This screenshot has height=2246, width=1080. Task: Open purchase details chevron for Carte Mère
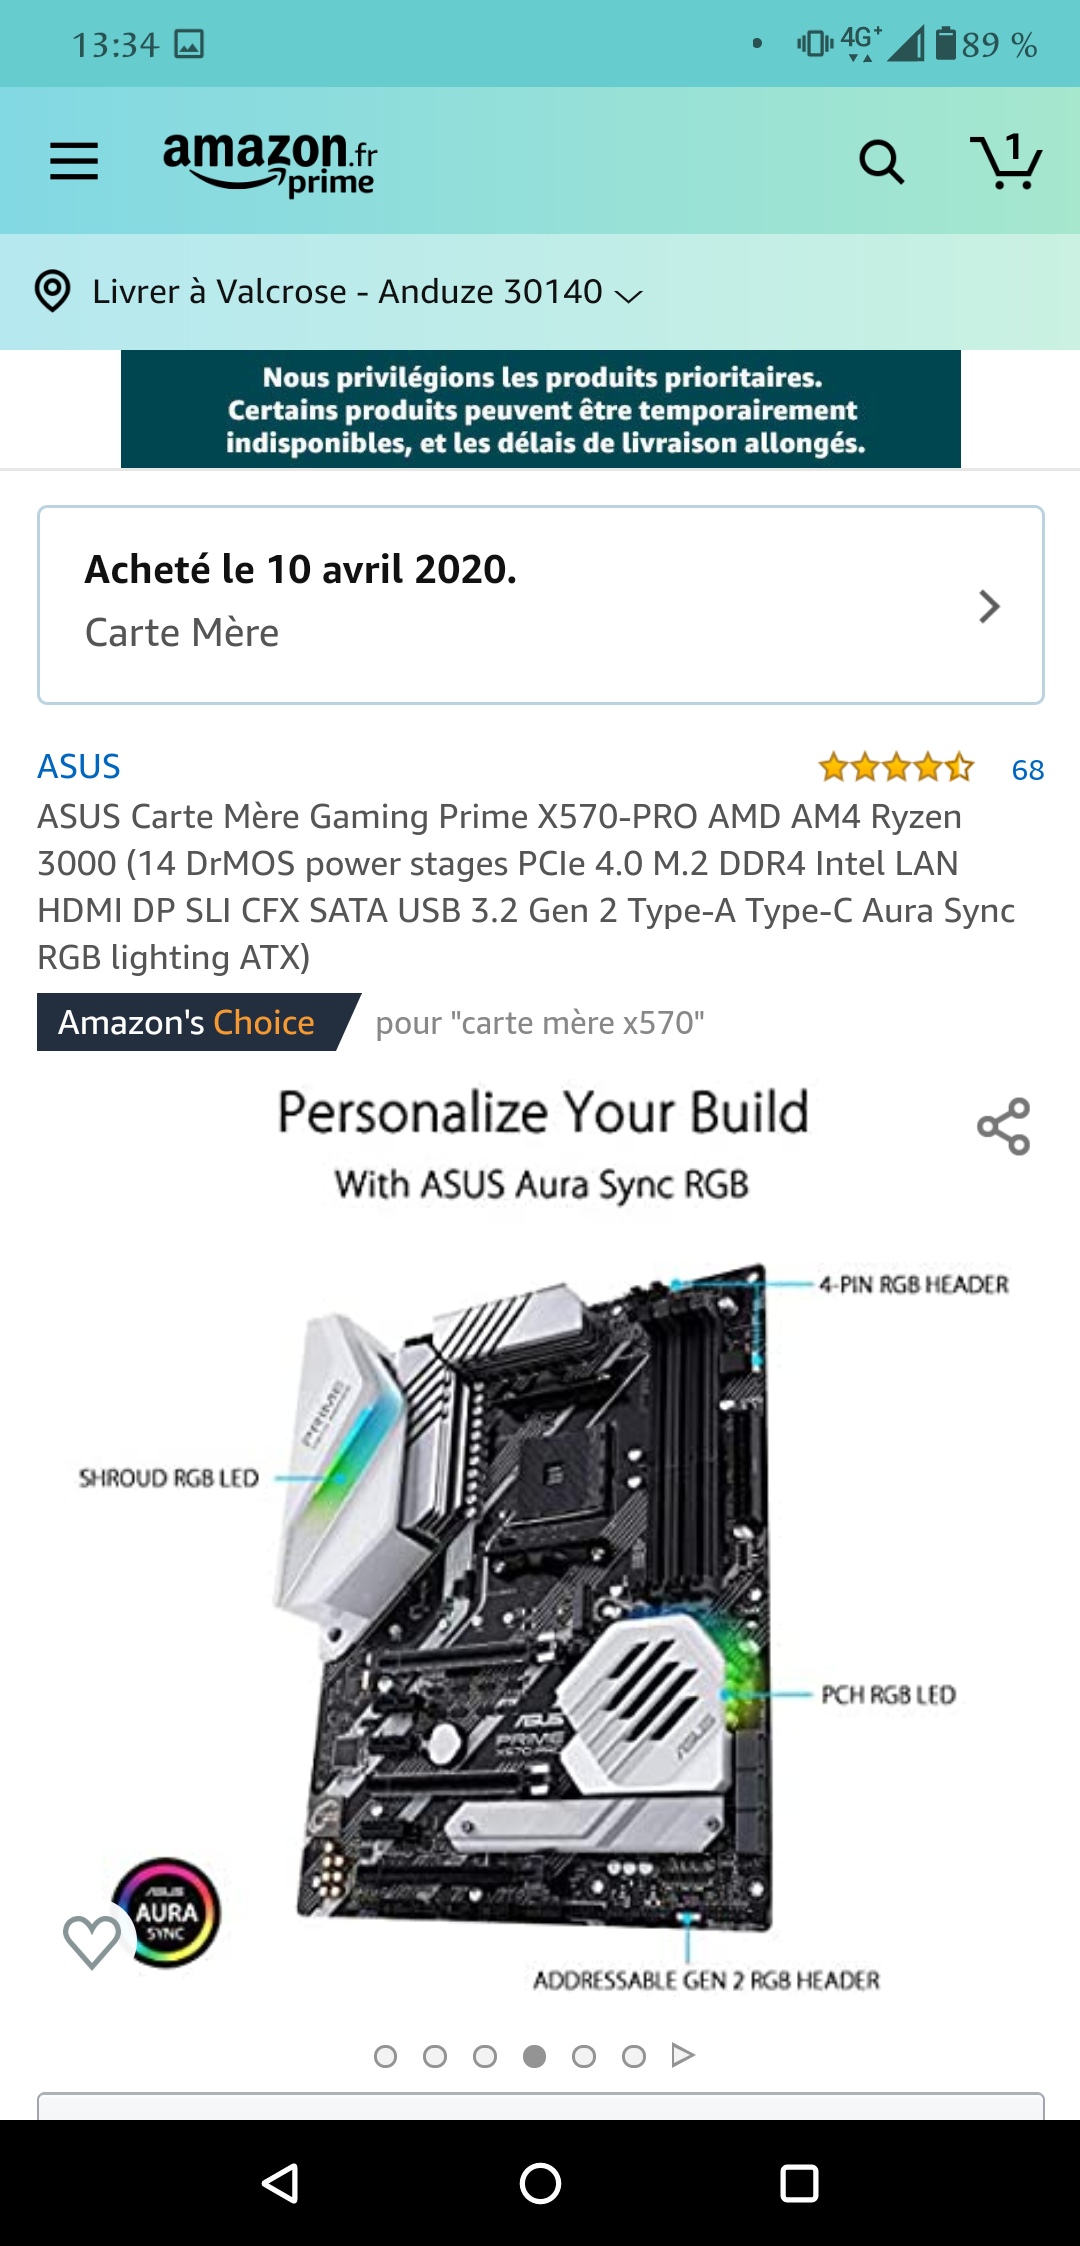point(989,606)
